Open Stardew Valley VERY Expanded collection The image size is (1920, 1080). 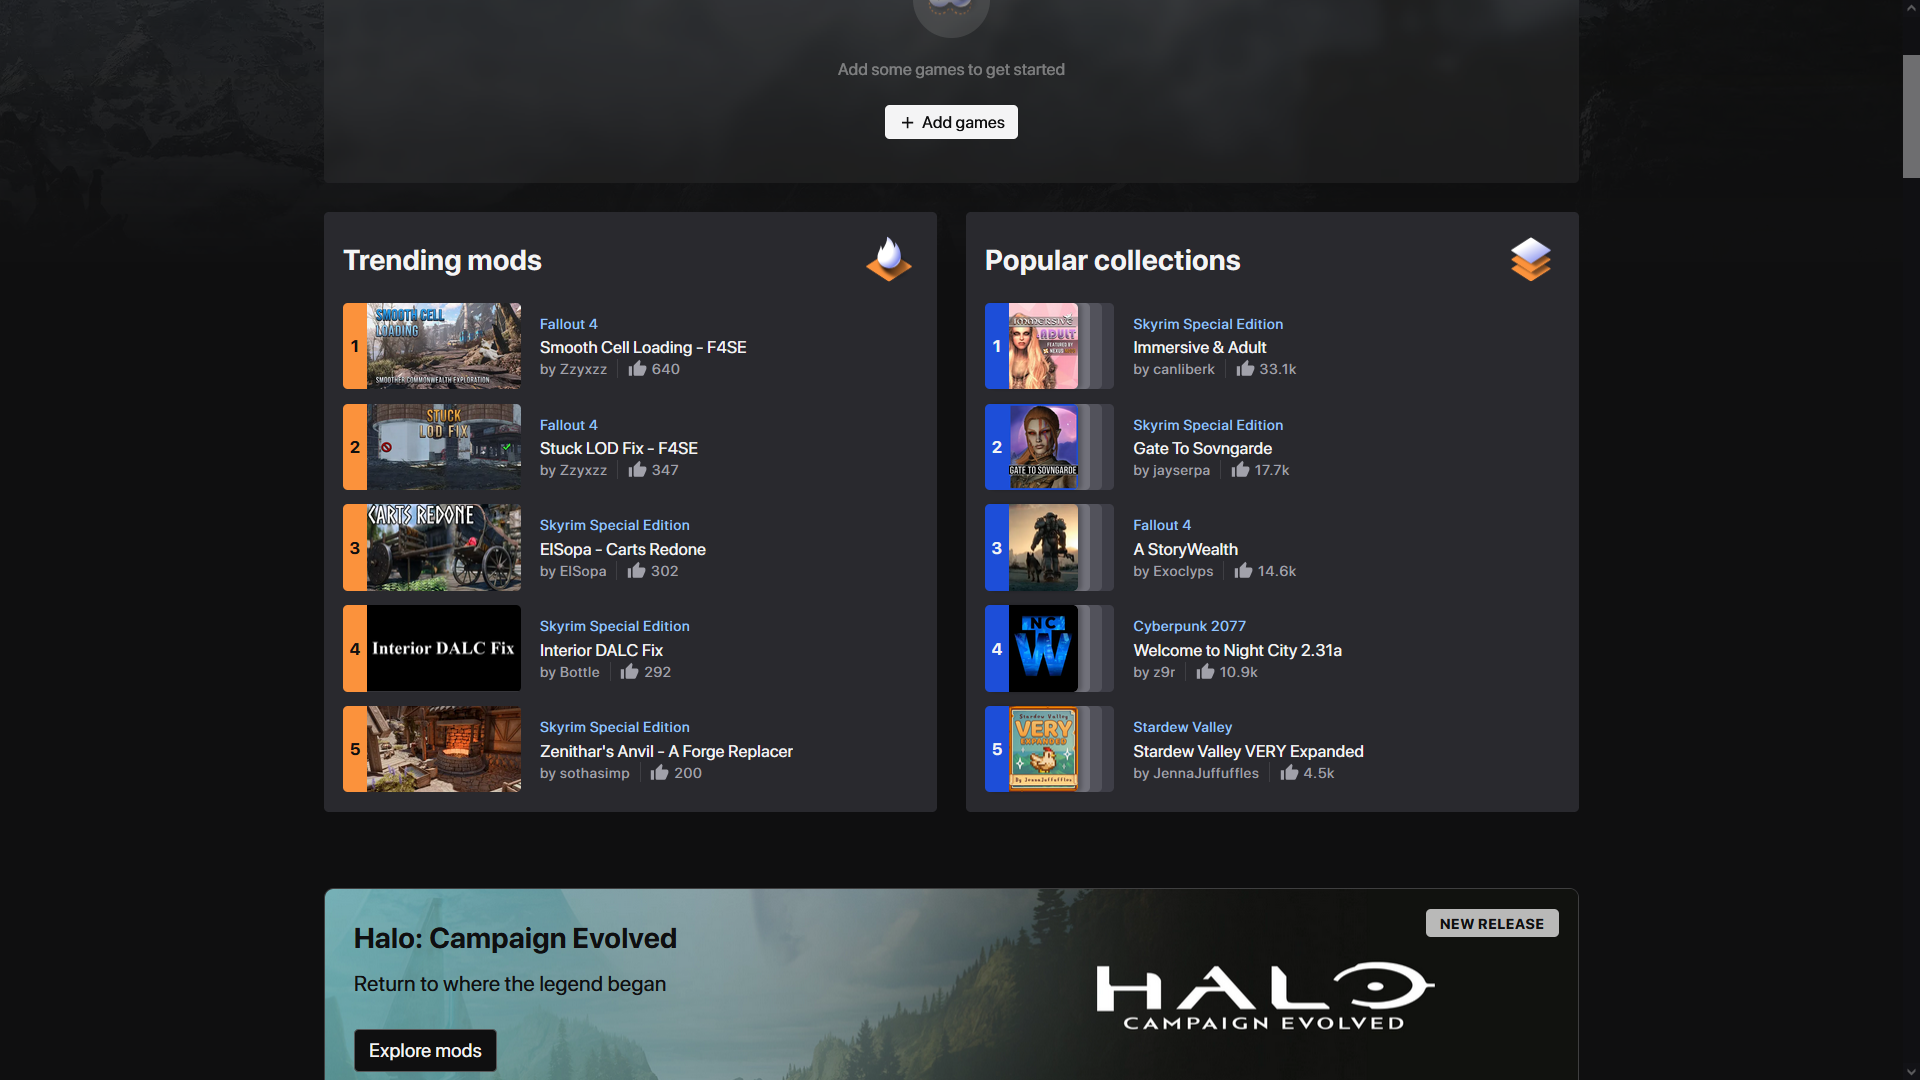click(x=1248, y=751)
